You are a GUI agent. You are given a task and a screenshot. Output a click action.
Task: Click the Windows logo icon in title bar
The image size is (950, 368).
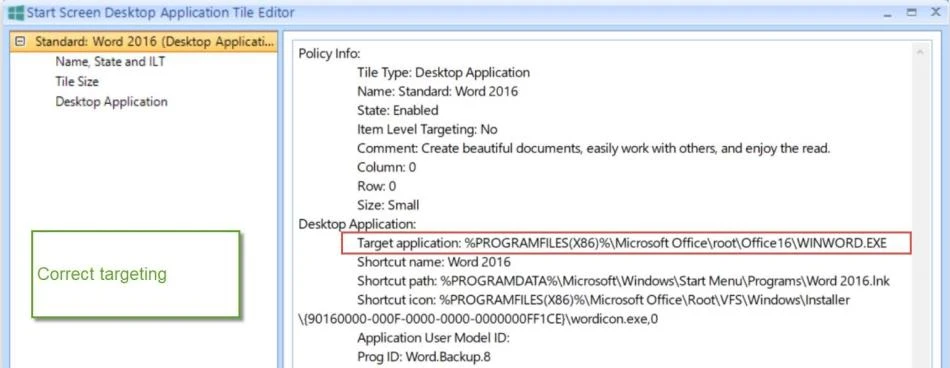point(16,12)
